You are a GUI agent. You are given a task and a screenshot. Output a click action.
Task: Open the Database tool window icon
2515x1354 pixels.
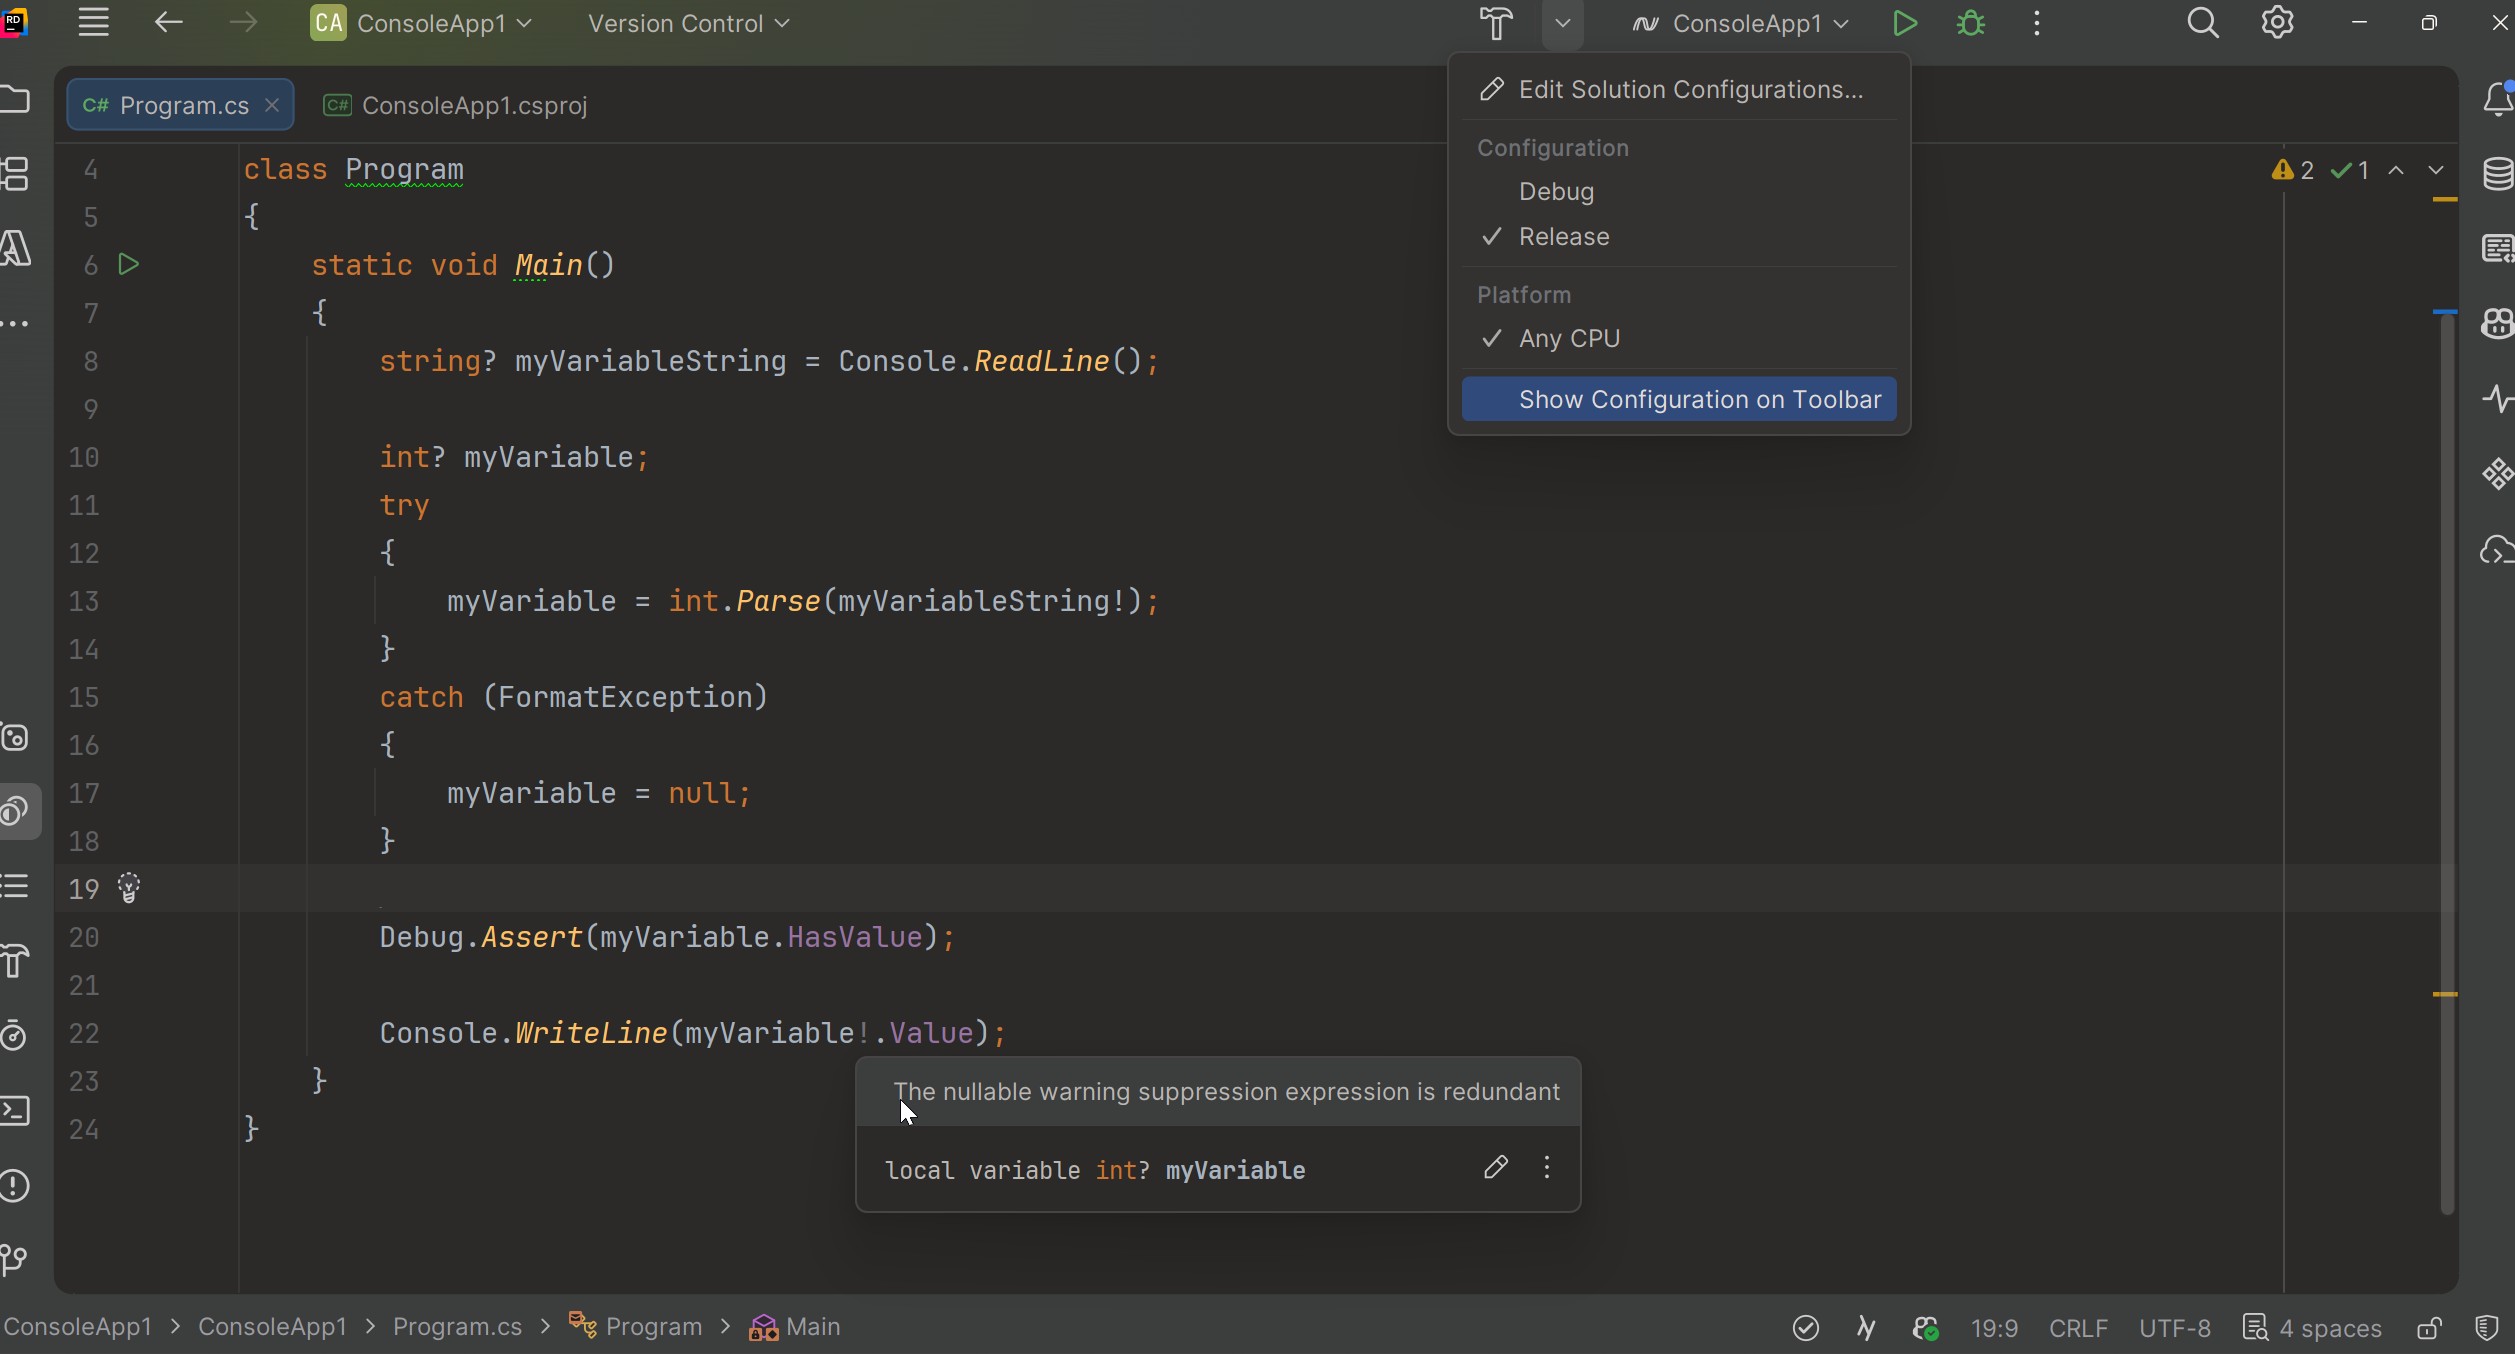click(x=2498, y=174)
